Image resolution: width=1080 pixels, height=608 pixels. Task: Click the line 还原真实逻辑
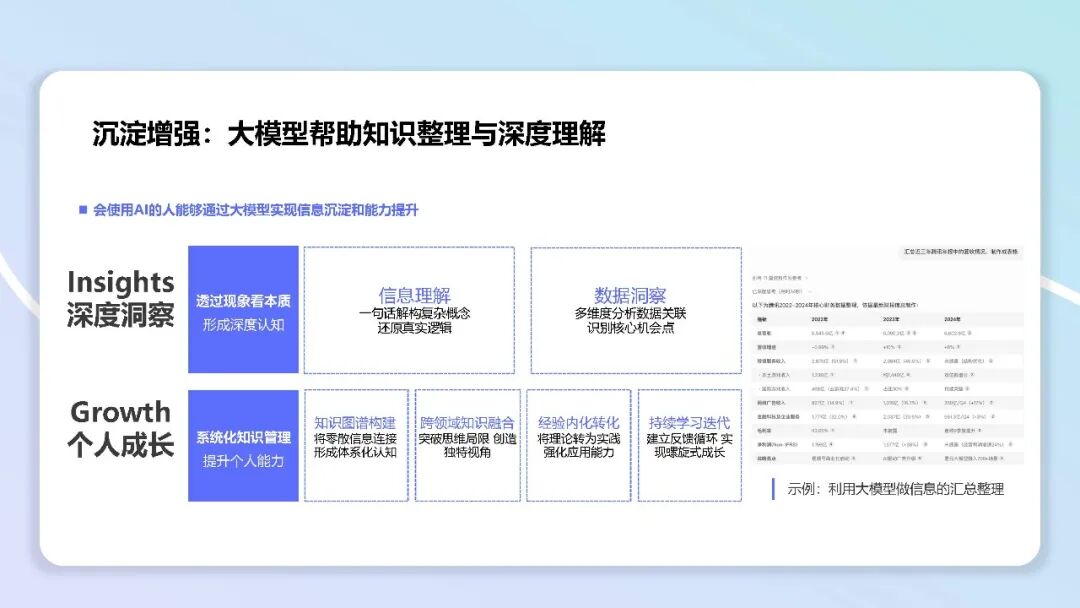point(415,328)
